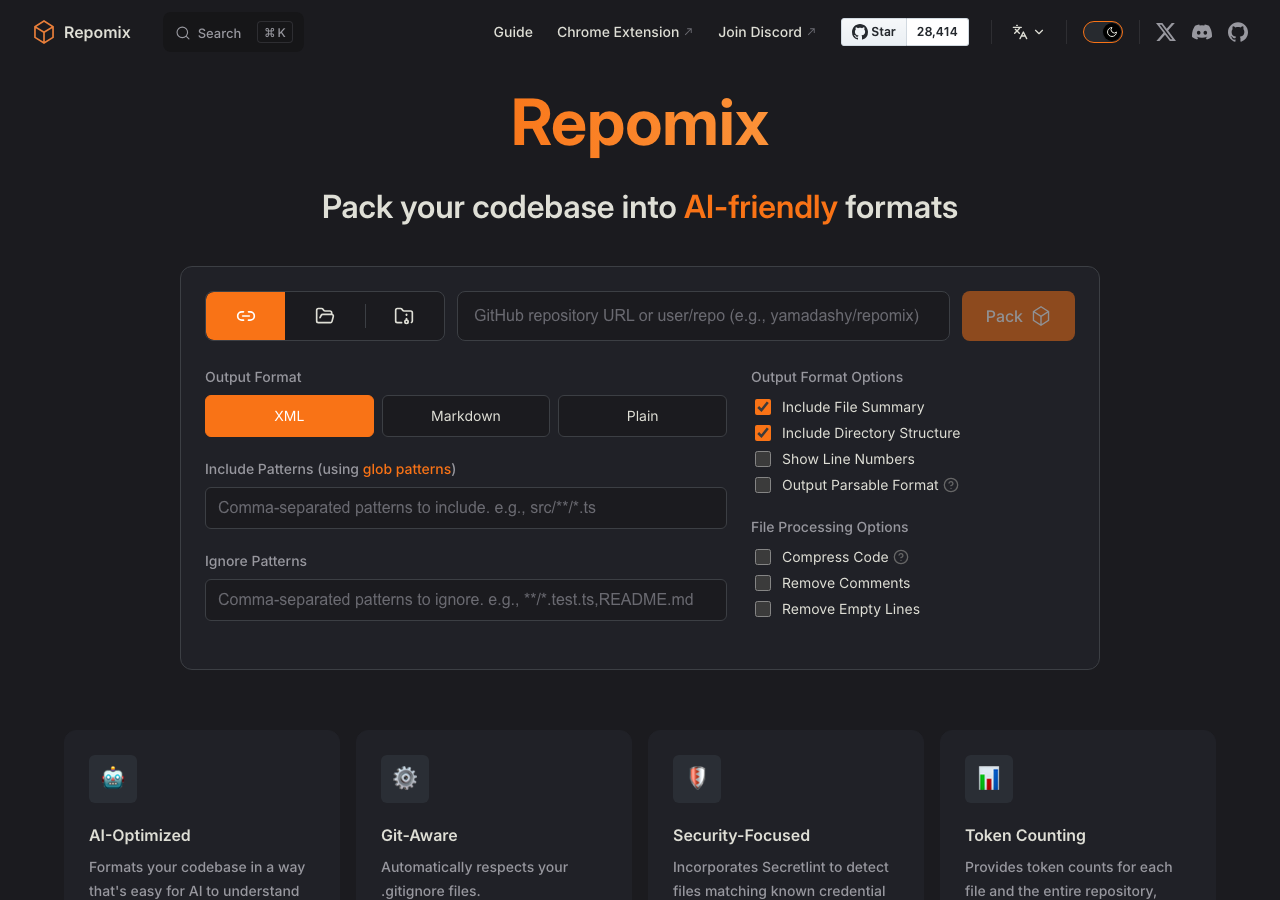Open X (Twitter) profile icon

pos(1166,32)
